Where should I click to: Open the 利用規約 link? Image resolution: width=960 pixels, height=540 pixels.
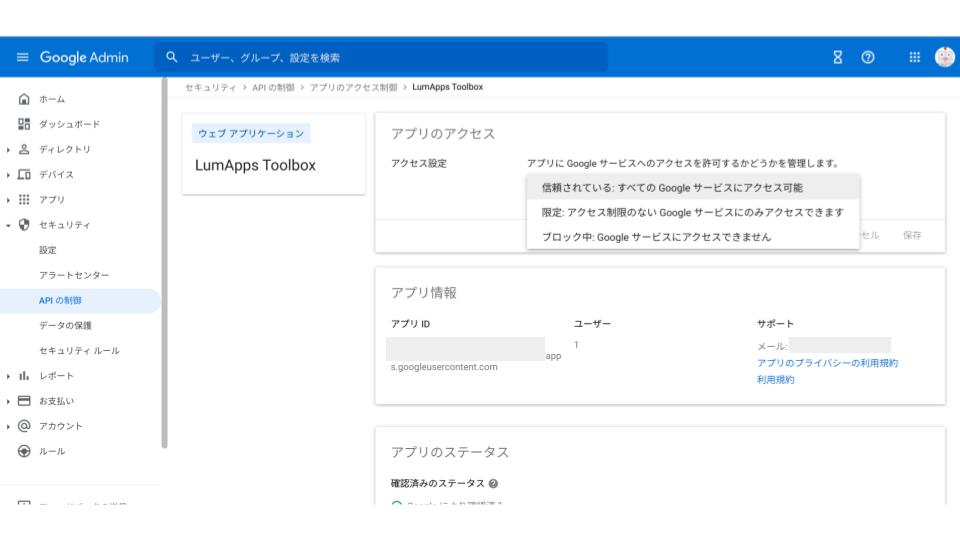(x=775, y=380)
